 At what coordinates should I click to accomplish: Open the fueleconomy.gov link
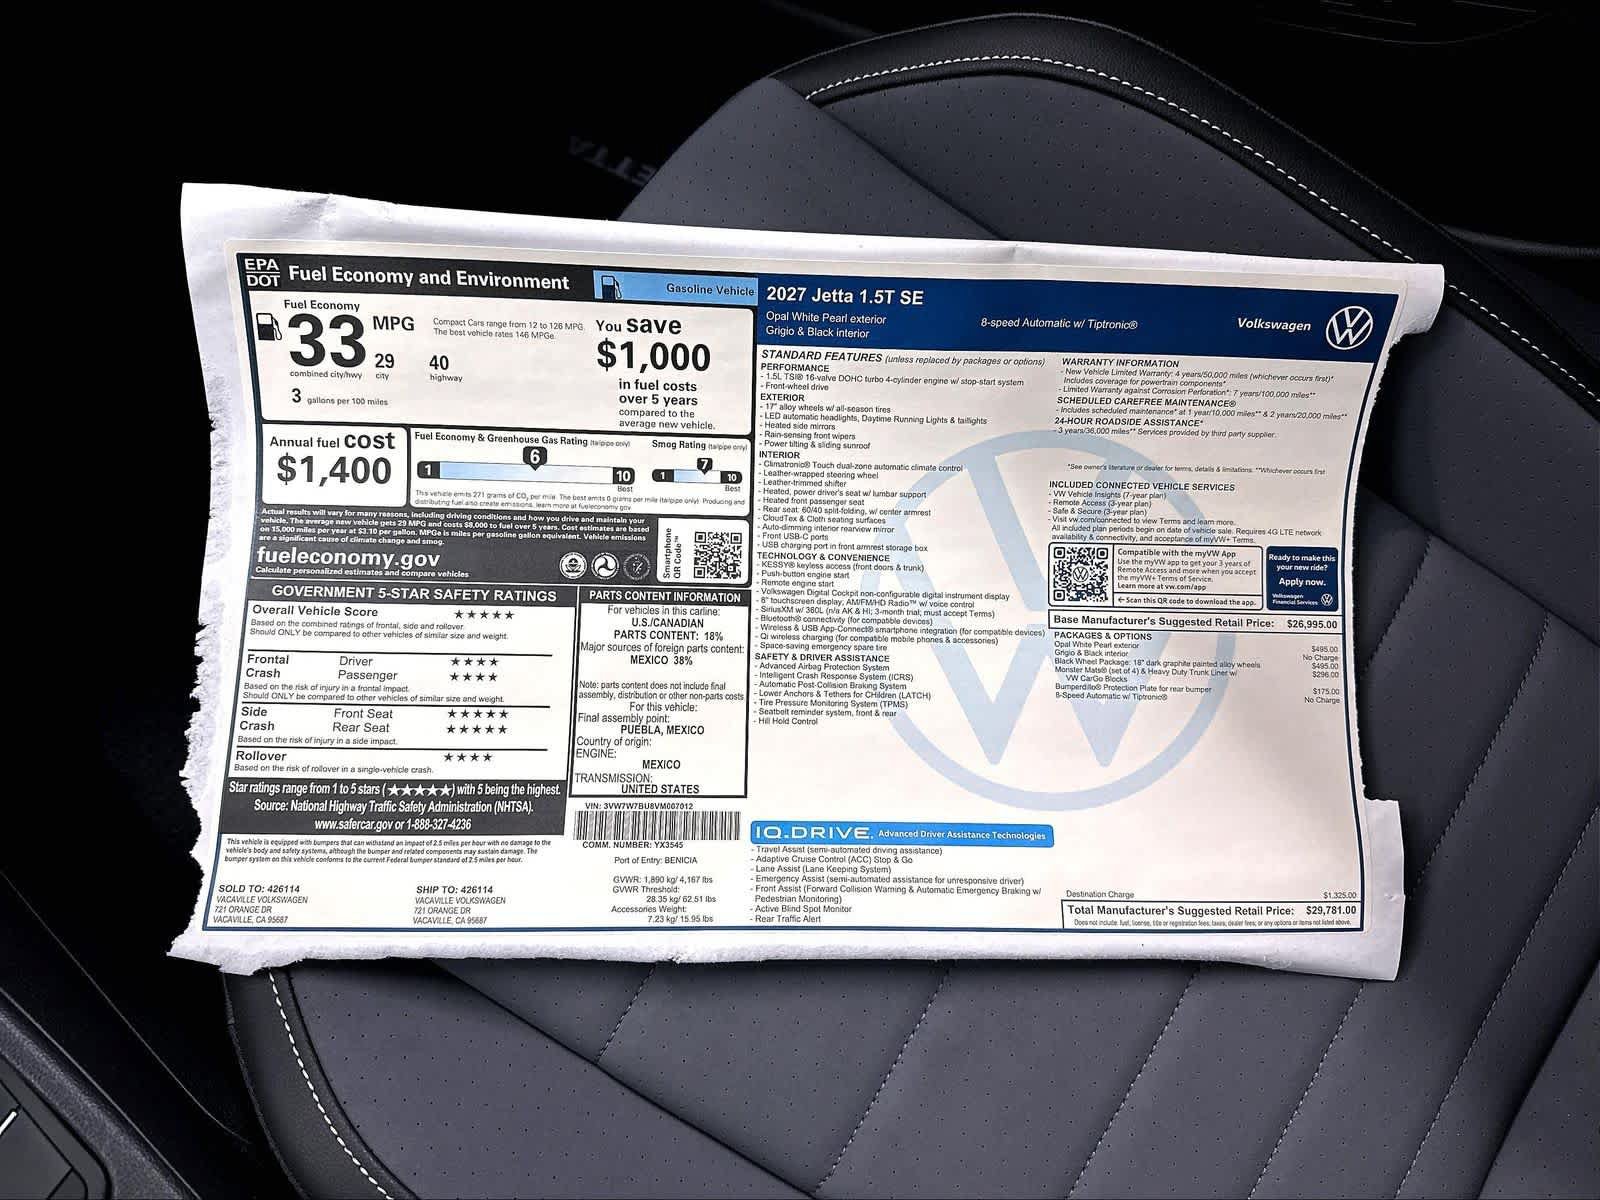[348, 557]
